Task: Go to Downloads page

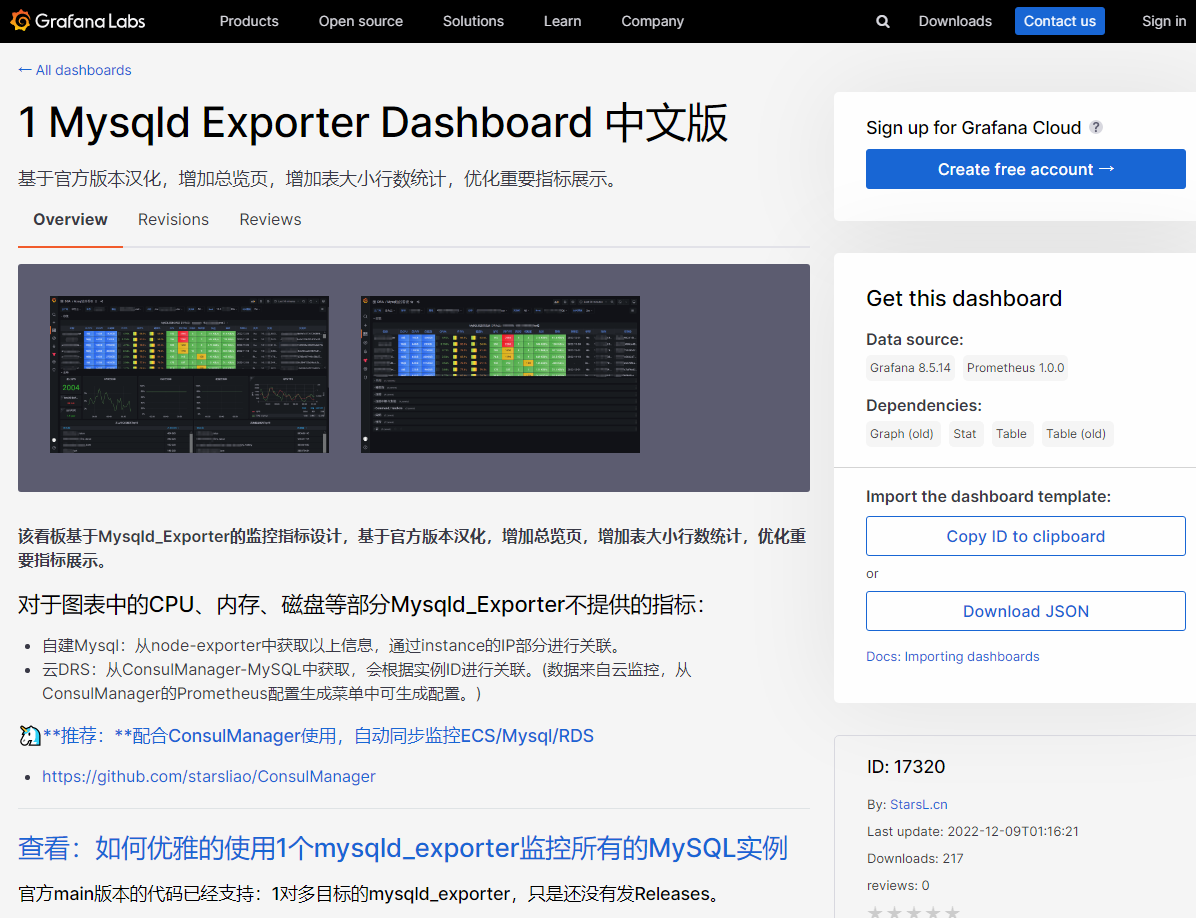Action: [955, 21]
